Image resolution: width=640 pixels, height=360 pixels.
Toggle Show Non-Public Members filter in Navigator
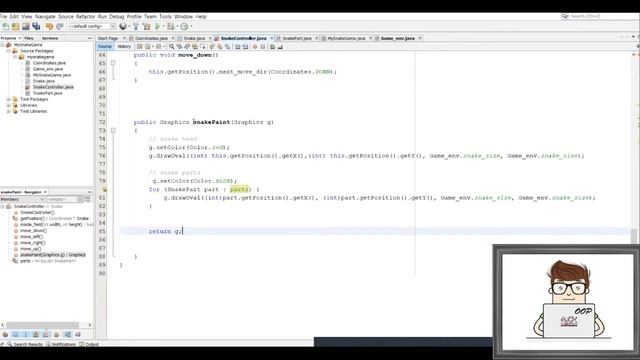(36, 335)
